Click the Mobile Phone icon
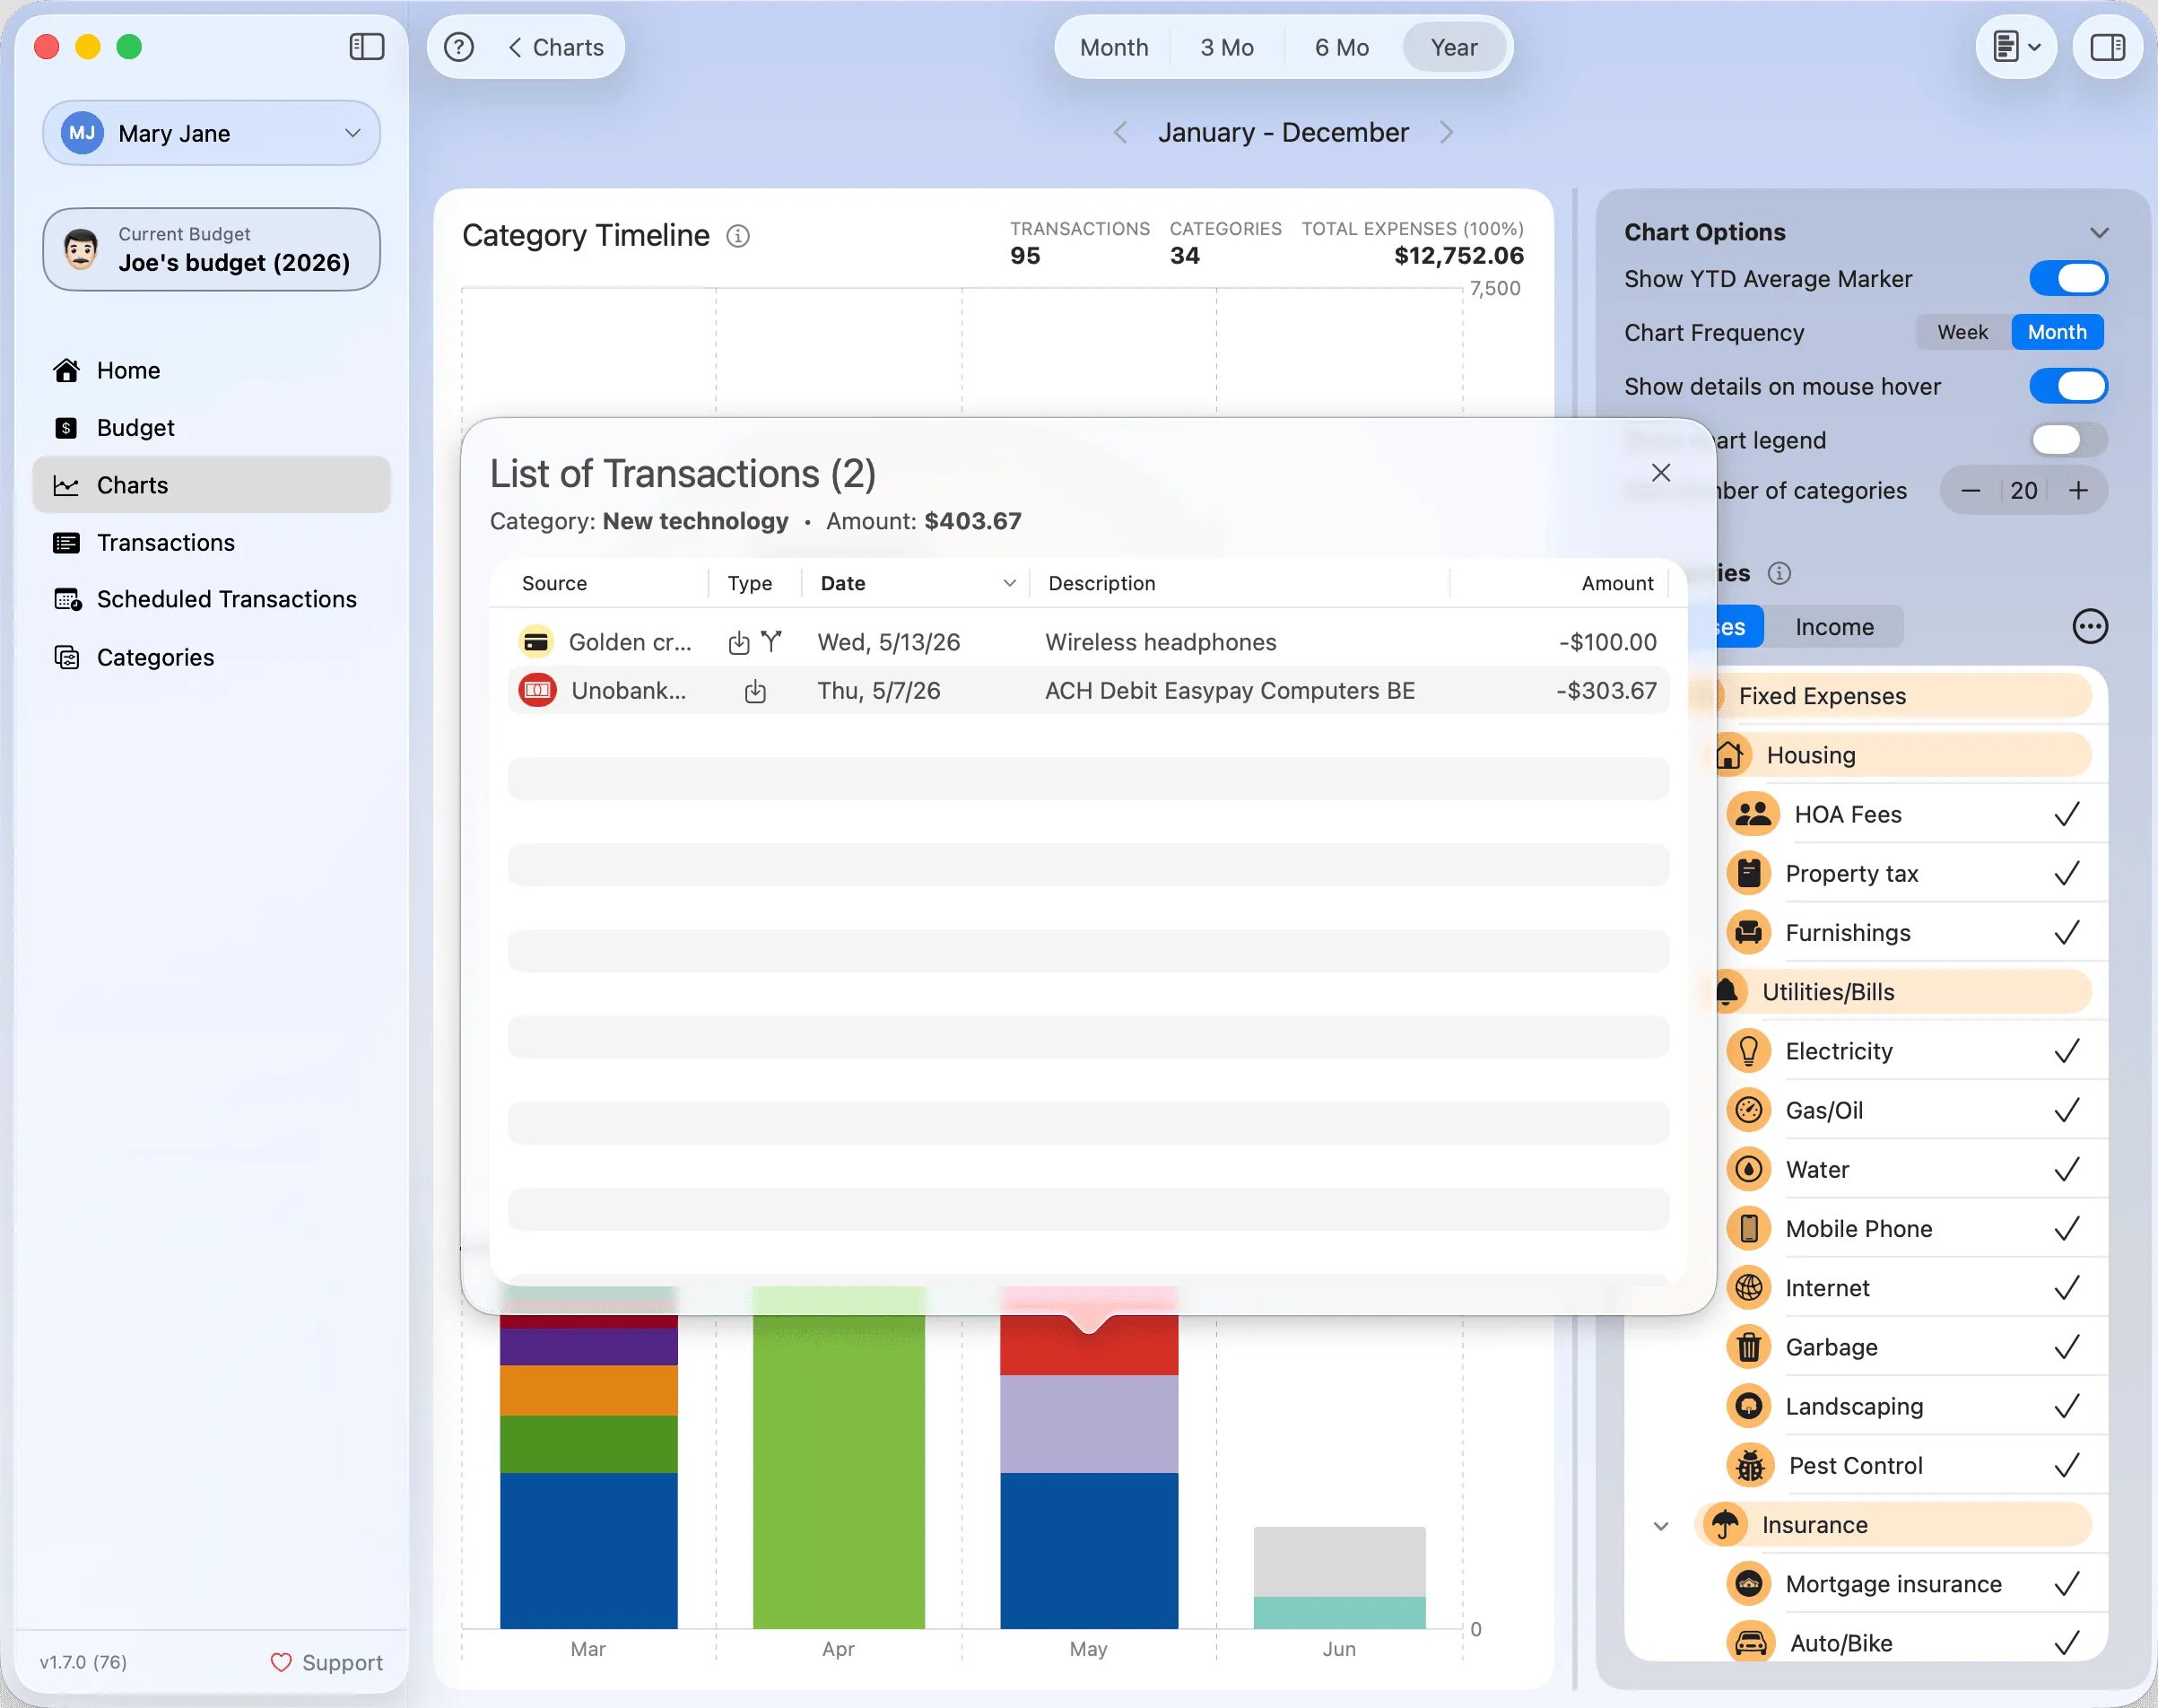Viewport: 2158px width, 1708px height. click(x=1749, y=1228)
